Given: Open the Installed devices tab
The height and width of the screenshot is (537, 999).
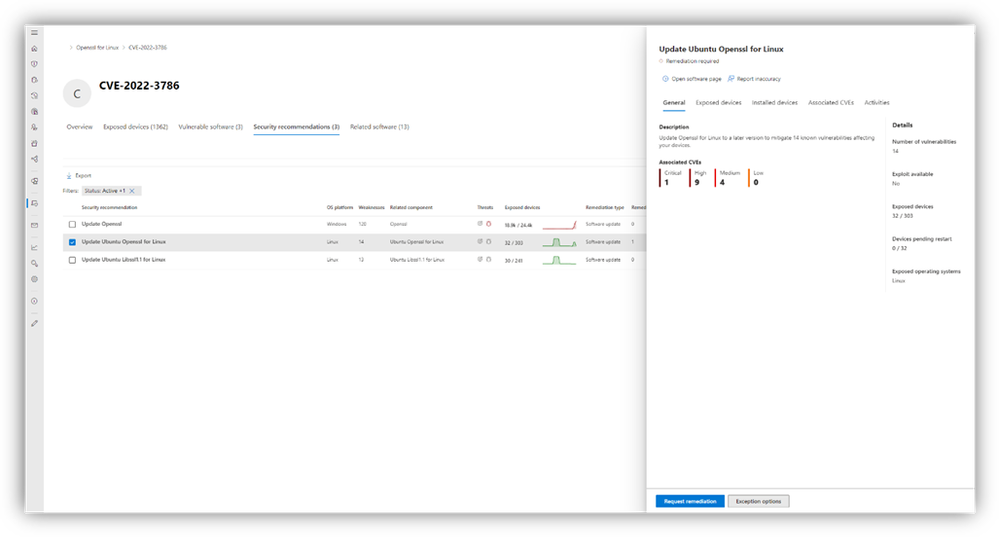Looking at the screenshot, I should tap(775, 103).
